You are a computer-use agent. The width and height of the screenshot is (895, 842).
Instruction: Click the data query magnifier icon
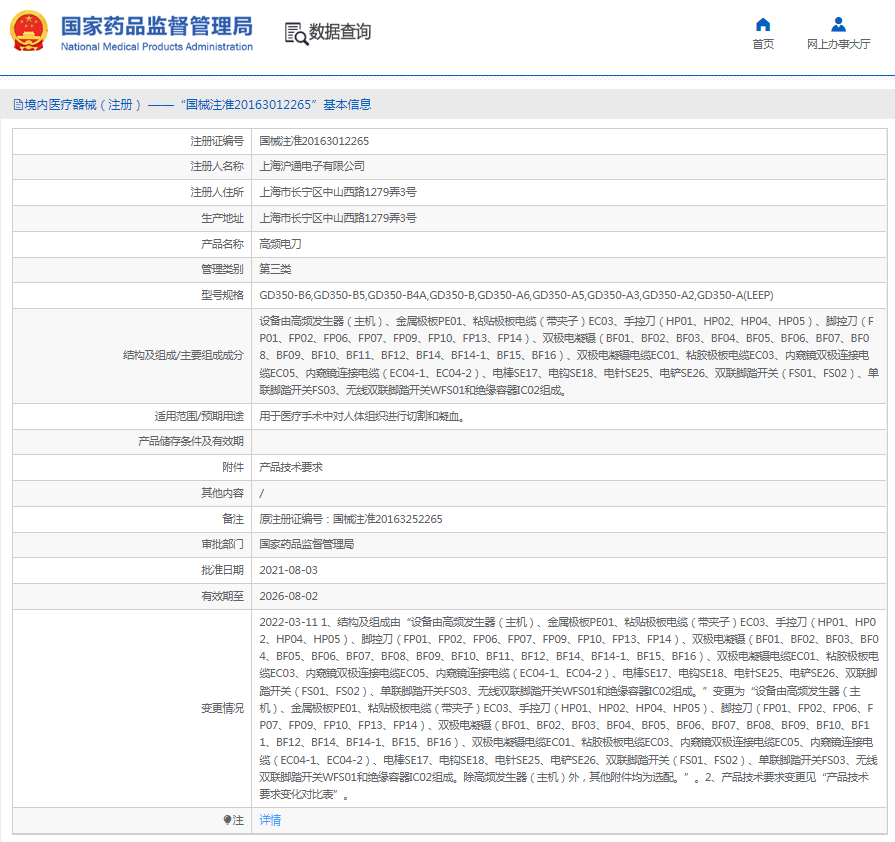[x=296, y=33]
